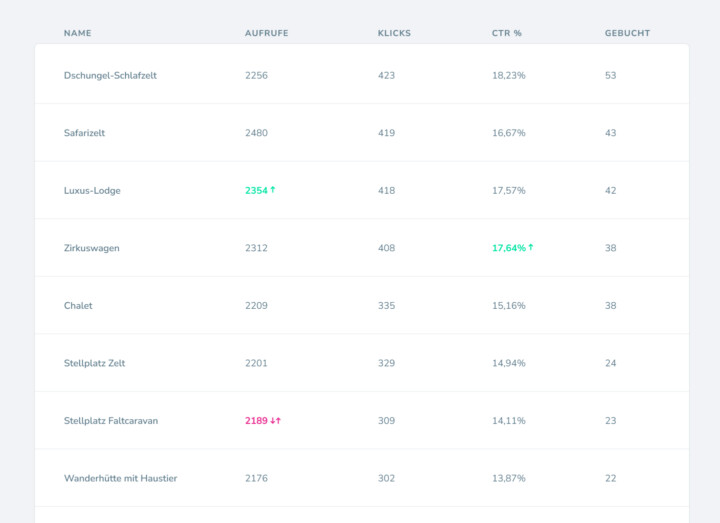Click the 302 clicks value
The image size is (720, 523).
(x=386, y=478)
